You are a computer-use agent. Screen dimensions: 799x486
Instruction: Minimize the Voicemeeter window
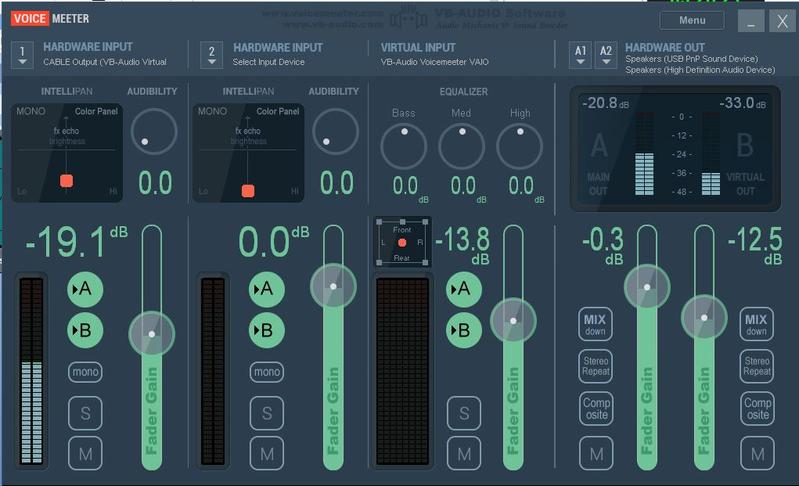coord(751,21)
